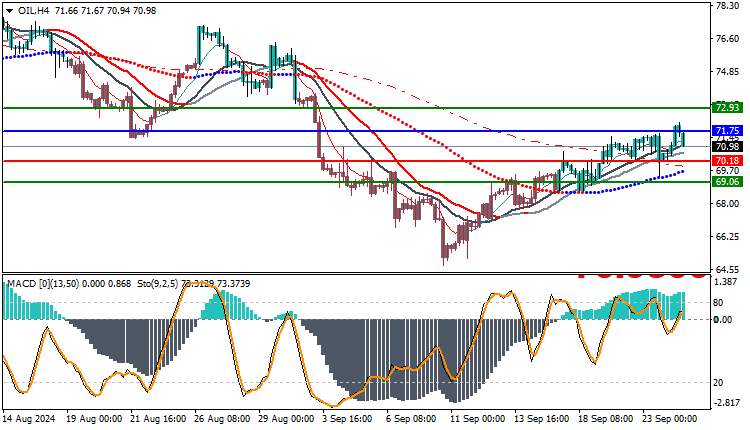
Task: Click the 68.00 price scale value
Action: point(728,204)
